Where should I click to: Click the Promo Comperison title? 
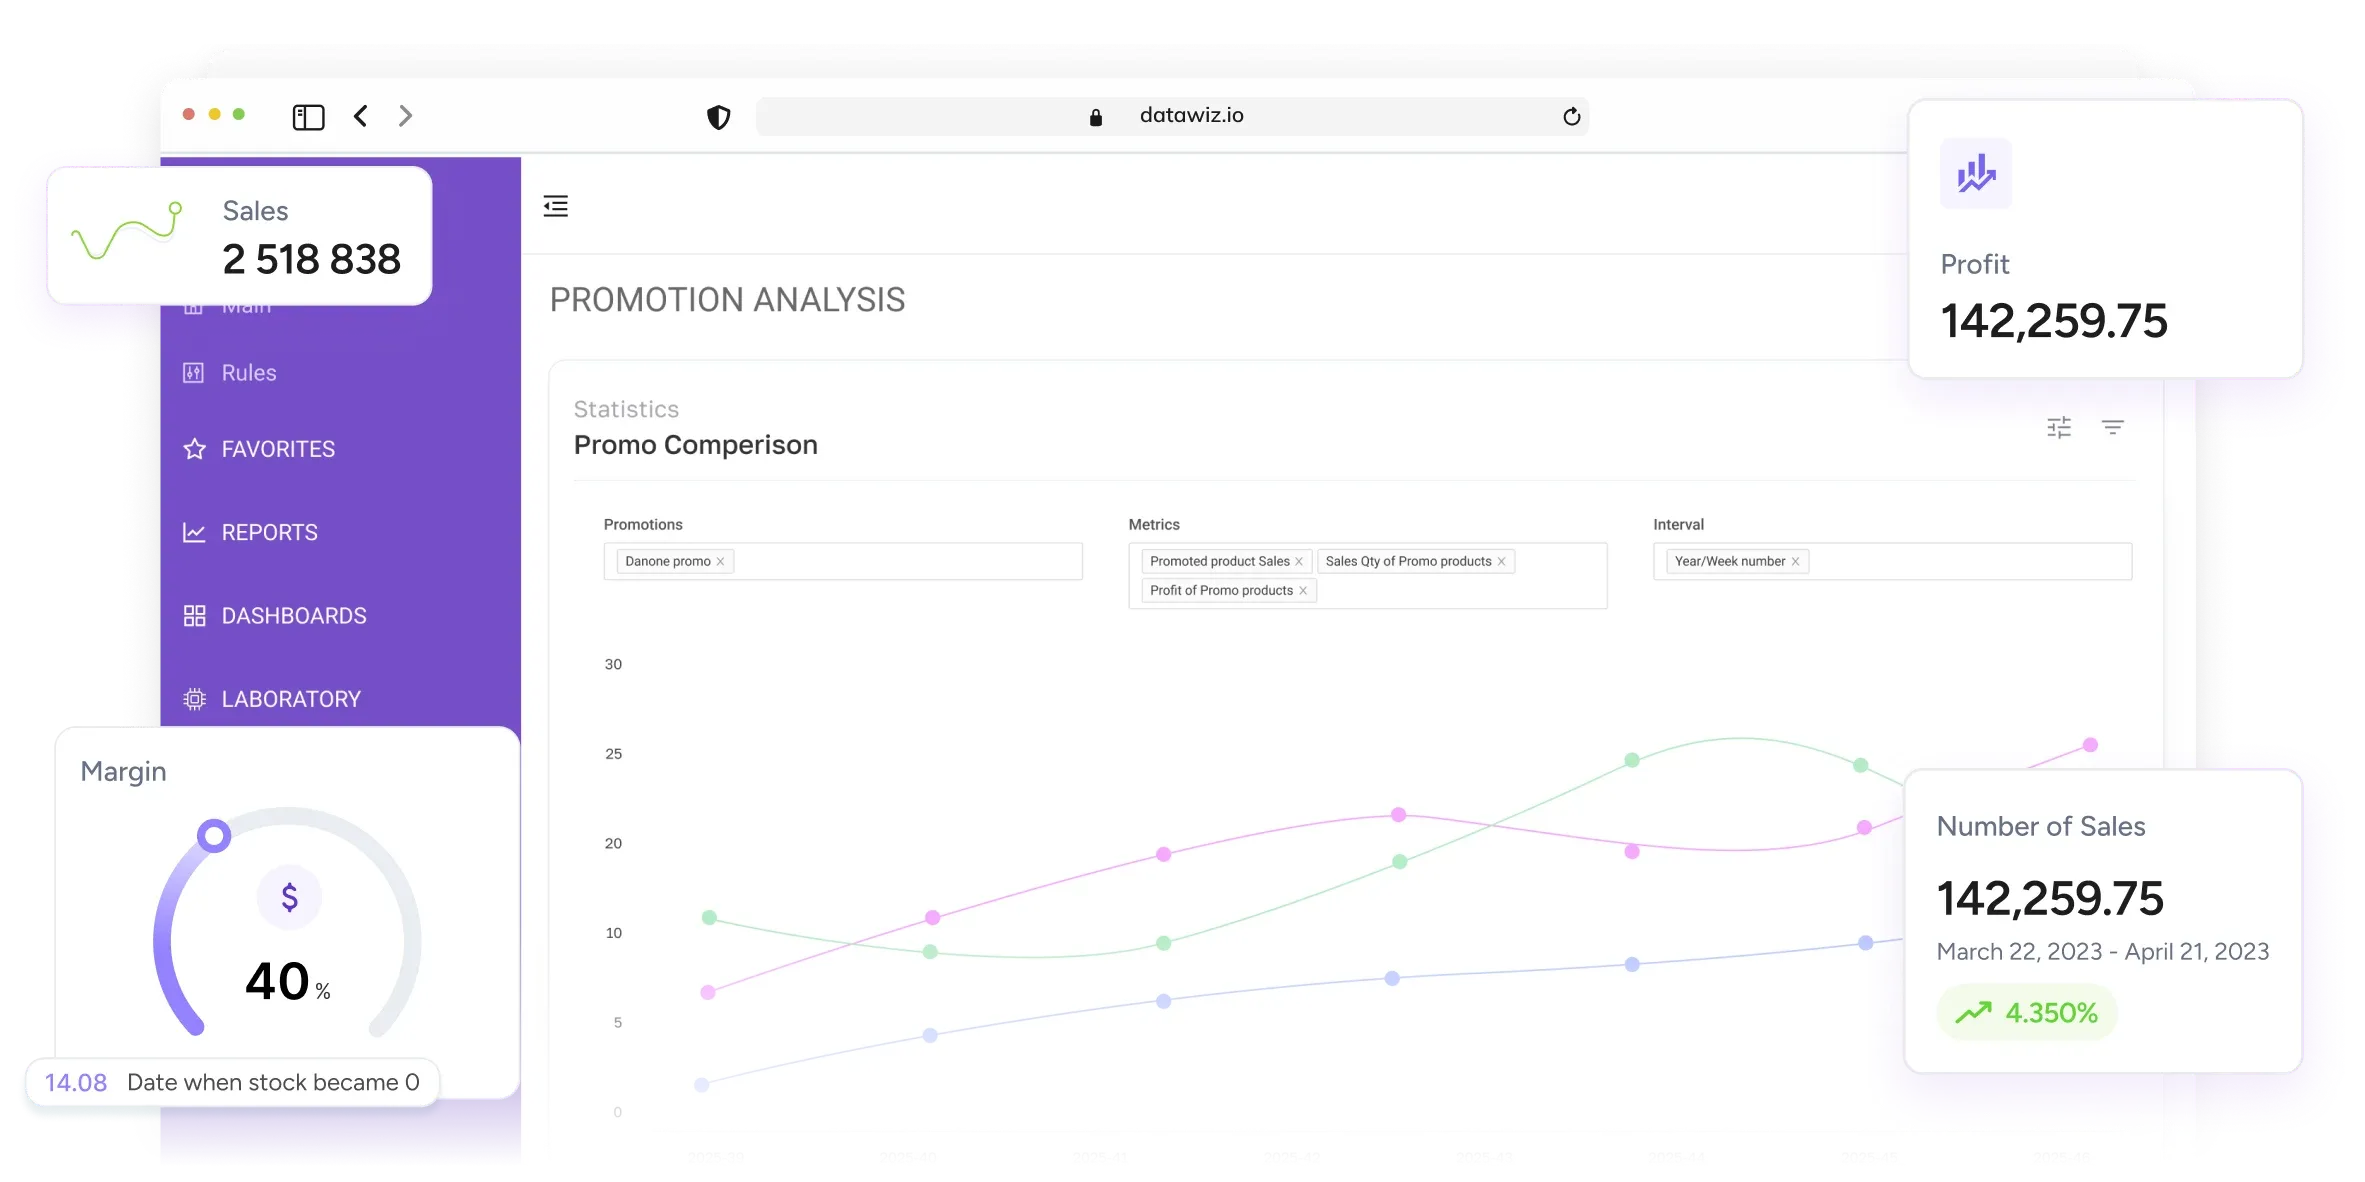pyautogui.click(x=696, y=445)
